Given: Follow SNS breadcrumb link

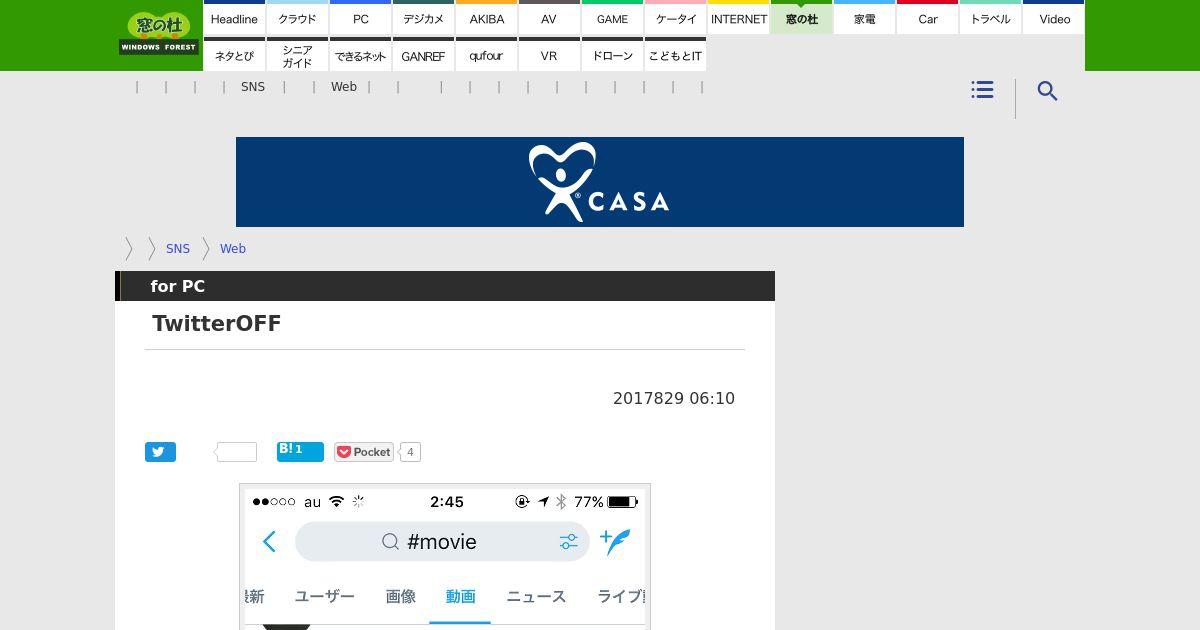Looking at the screenshot, I should pos(178,249).
